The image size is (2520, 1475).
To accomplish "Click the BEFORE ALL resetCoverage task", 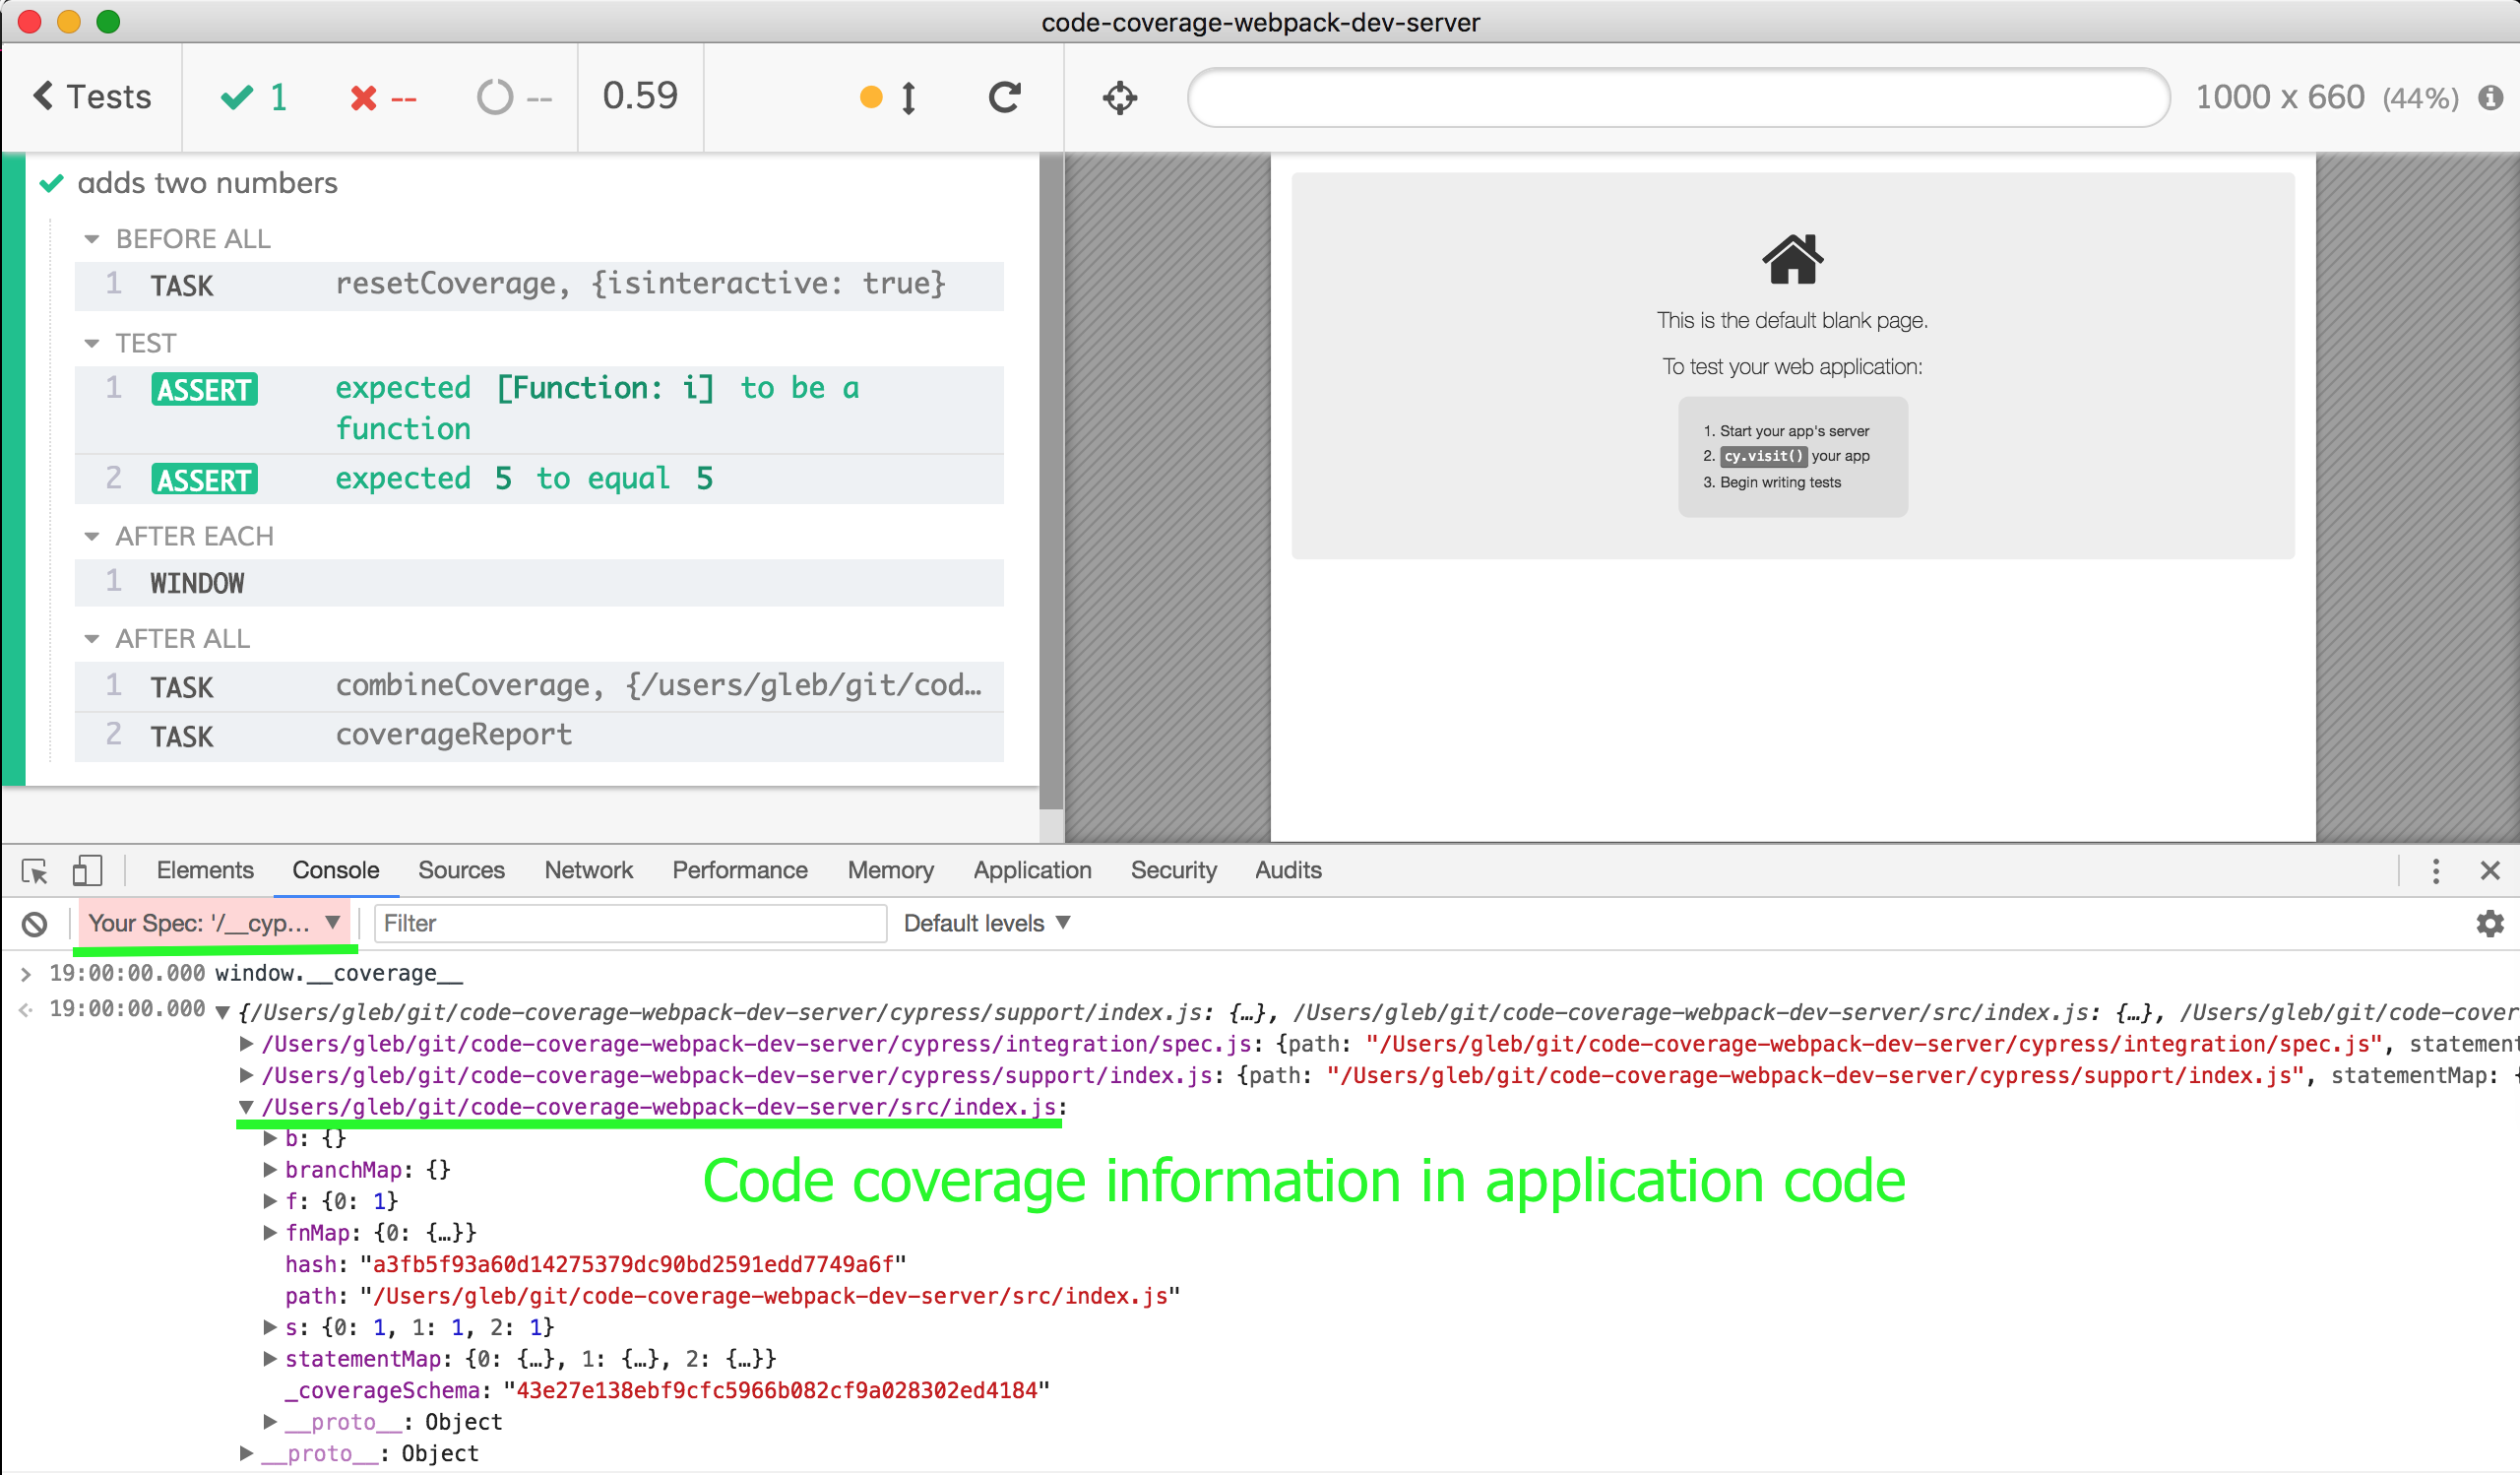I will point(527,283).
